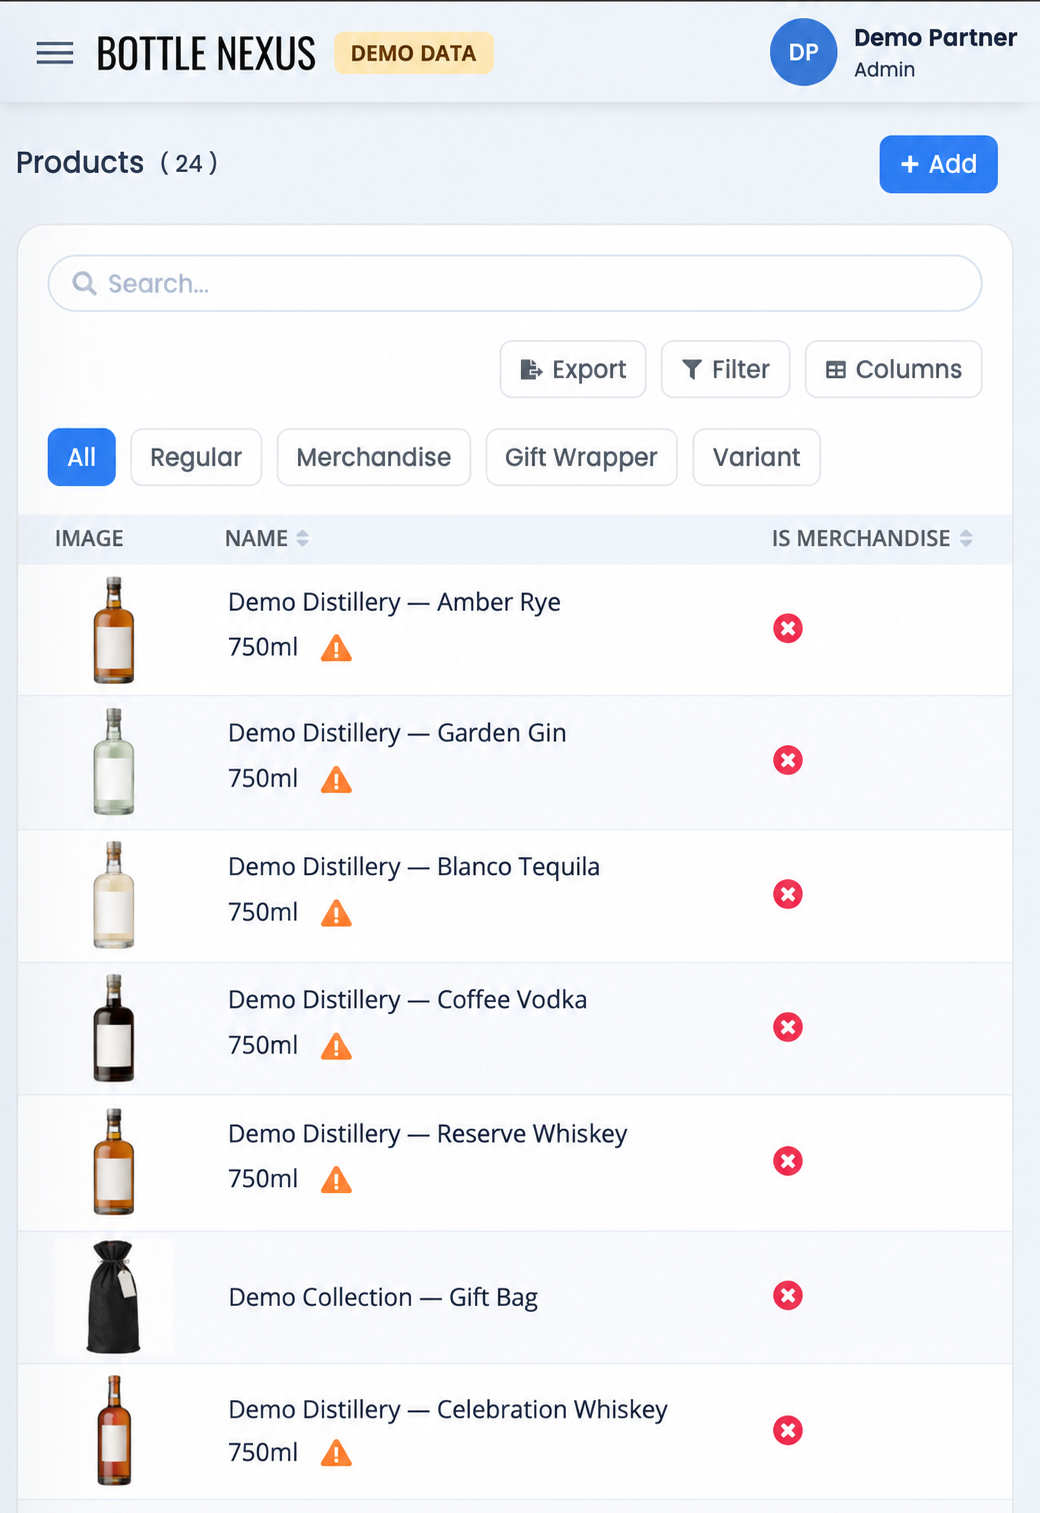
Task: Select 'Demo Distillery — Coffee Vodka' name
Action: 407,1000
